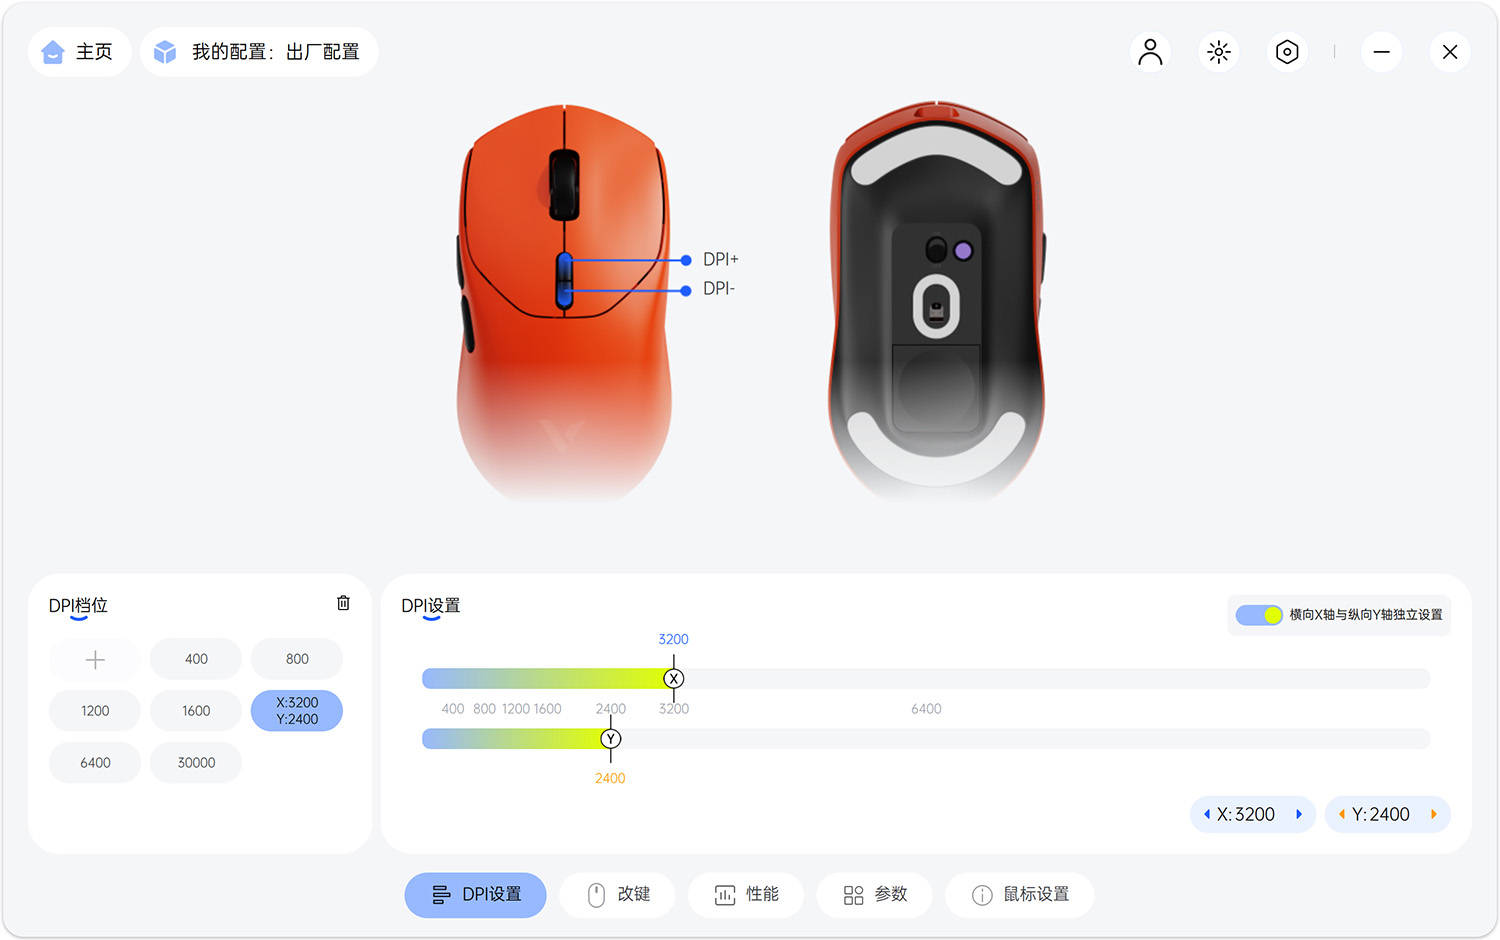Go to the 鼠标设置 mouse settings tab
Screen dimensions: 1500x940
[x=1020, y=895]
